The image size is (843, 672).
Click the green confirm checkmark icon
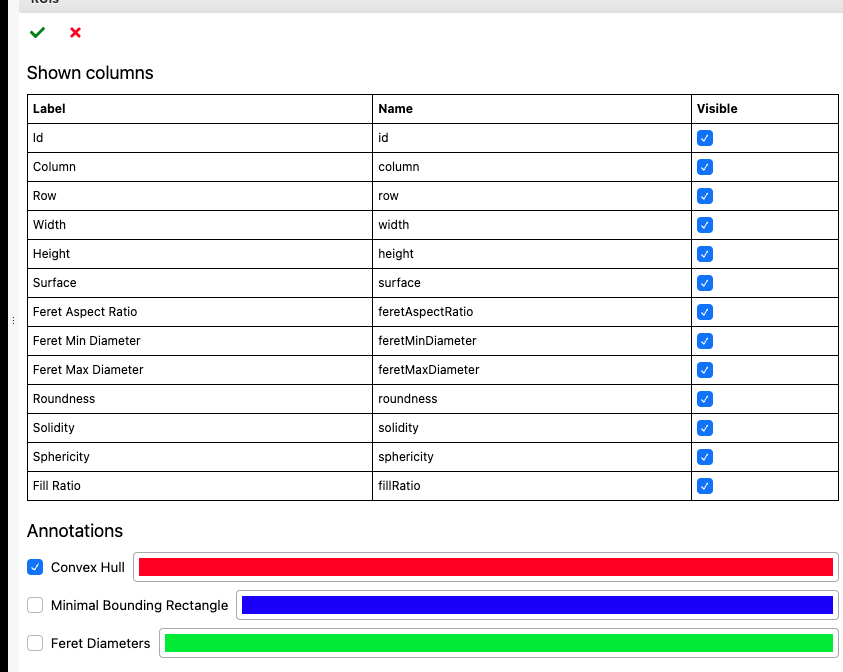[x=37, y=32]
